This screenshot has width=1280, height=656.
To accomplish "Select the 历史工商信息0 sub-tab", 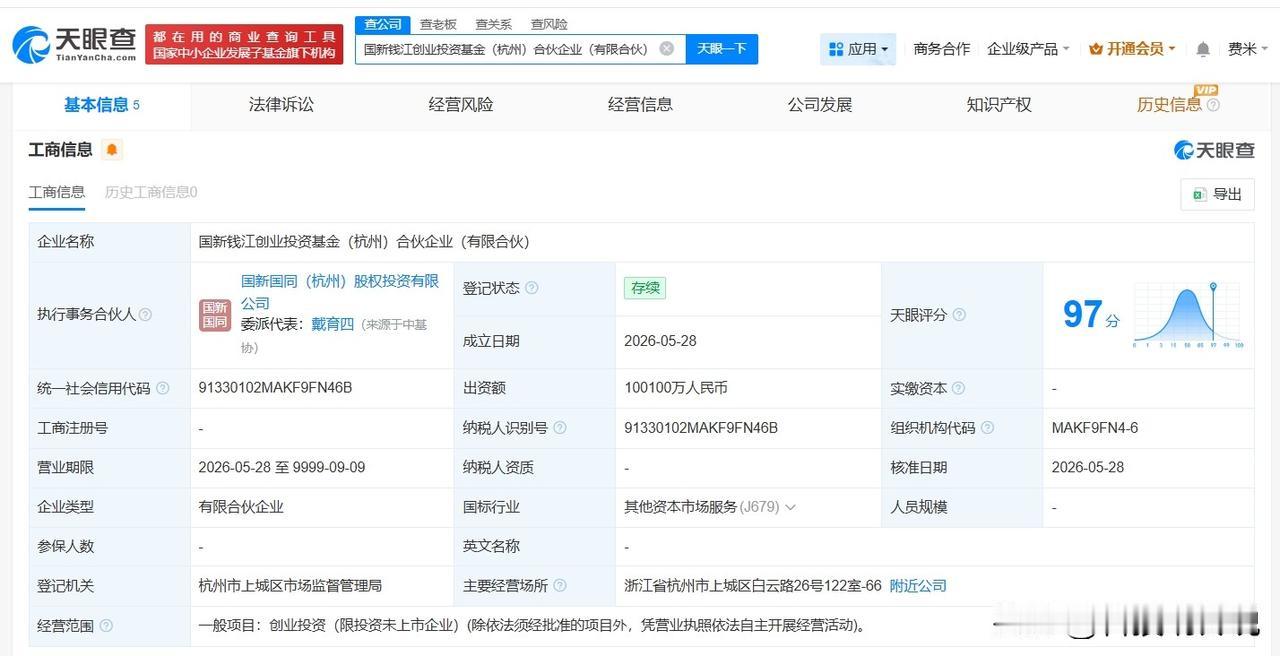I will tap(151, 192).
